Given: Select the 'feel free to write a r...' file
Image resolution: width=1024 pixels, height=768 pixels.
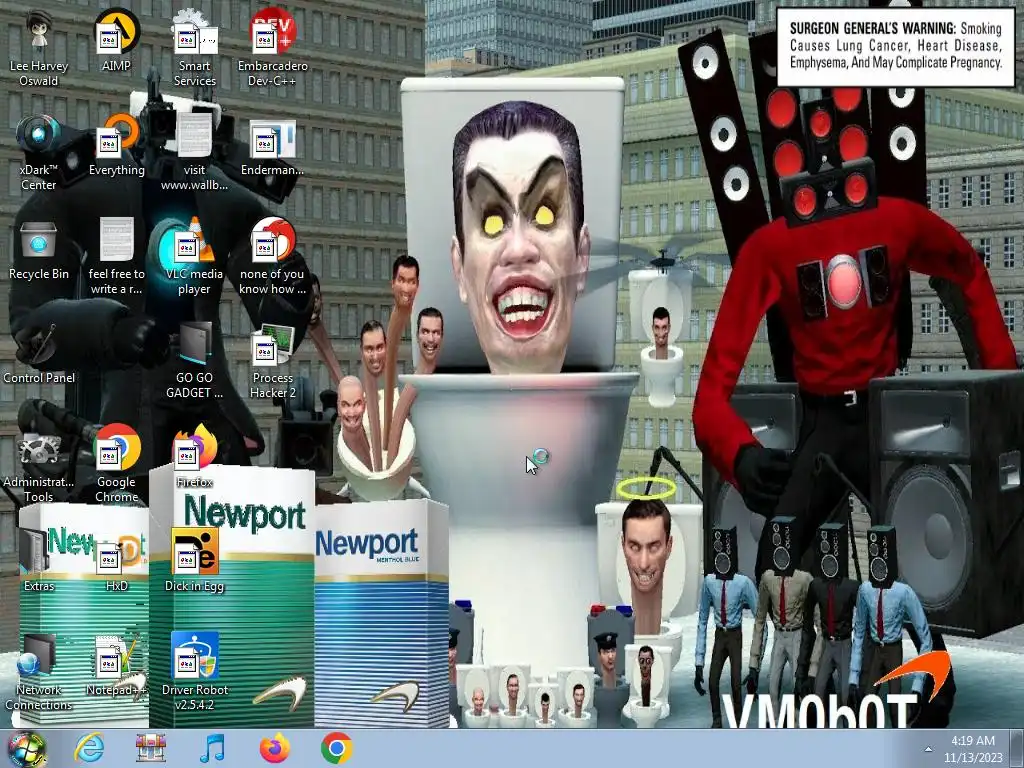Looking at the screenshot, I should click(x=116, y=257).
